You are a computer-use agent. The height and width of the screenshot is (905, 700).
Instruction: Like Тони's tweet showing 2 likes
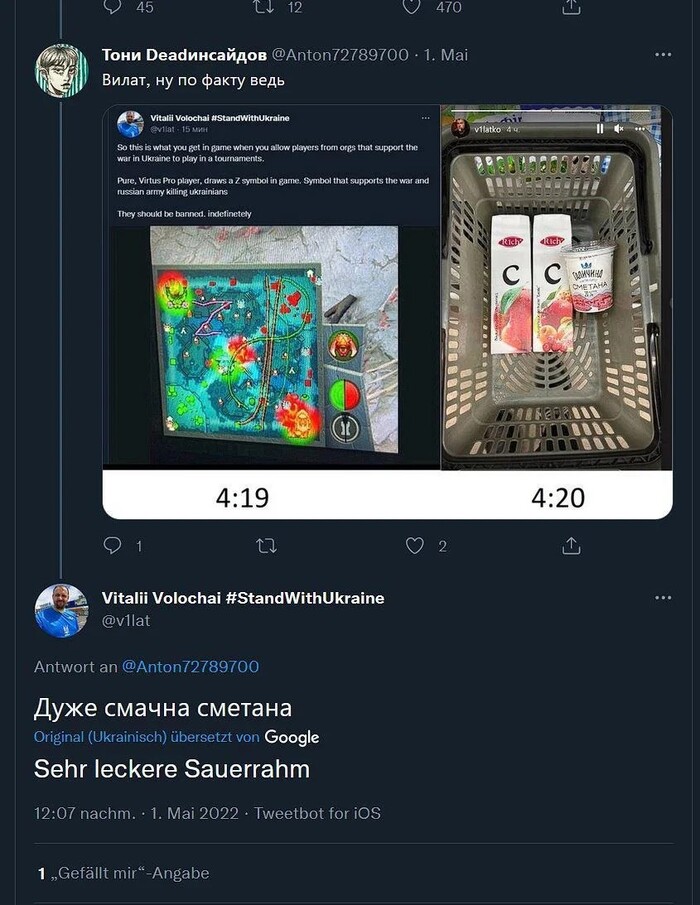pos(414,546)
